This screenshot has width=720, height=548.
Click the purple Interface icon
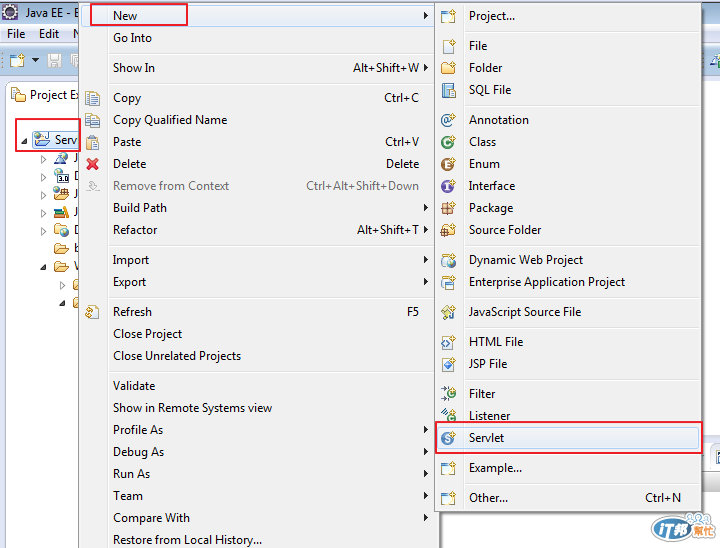448,186
